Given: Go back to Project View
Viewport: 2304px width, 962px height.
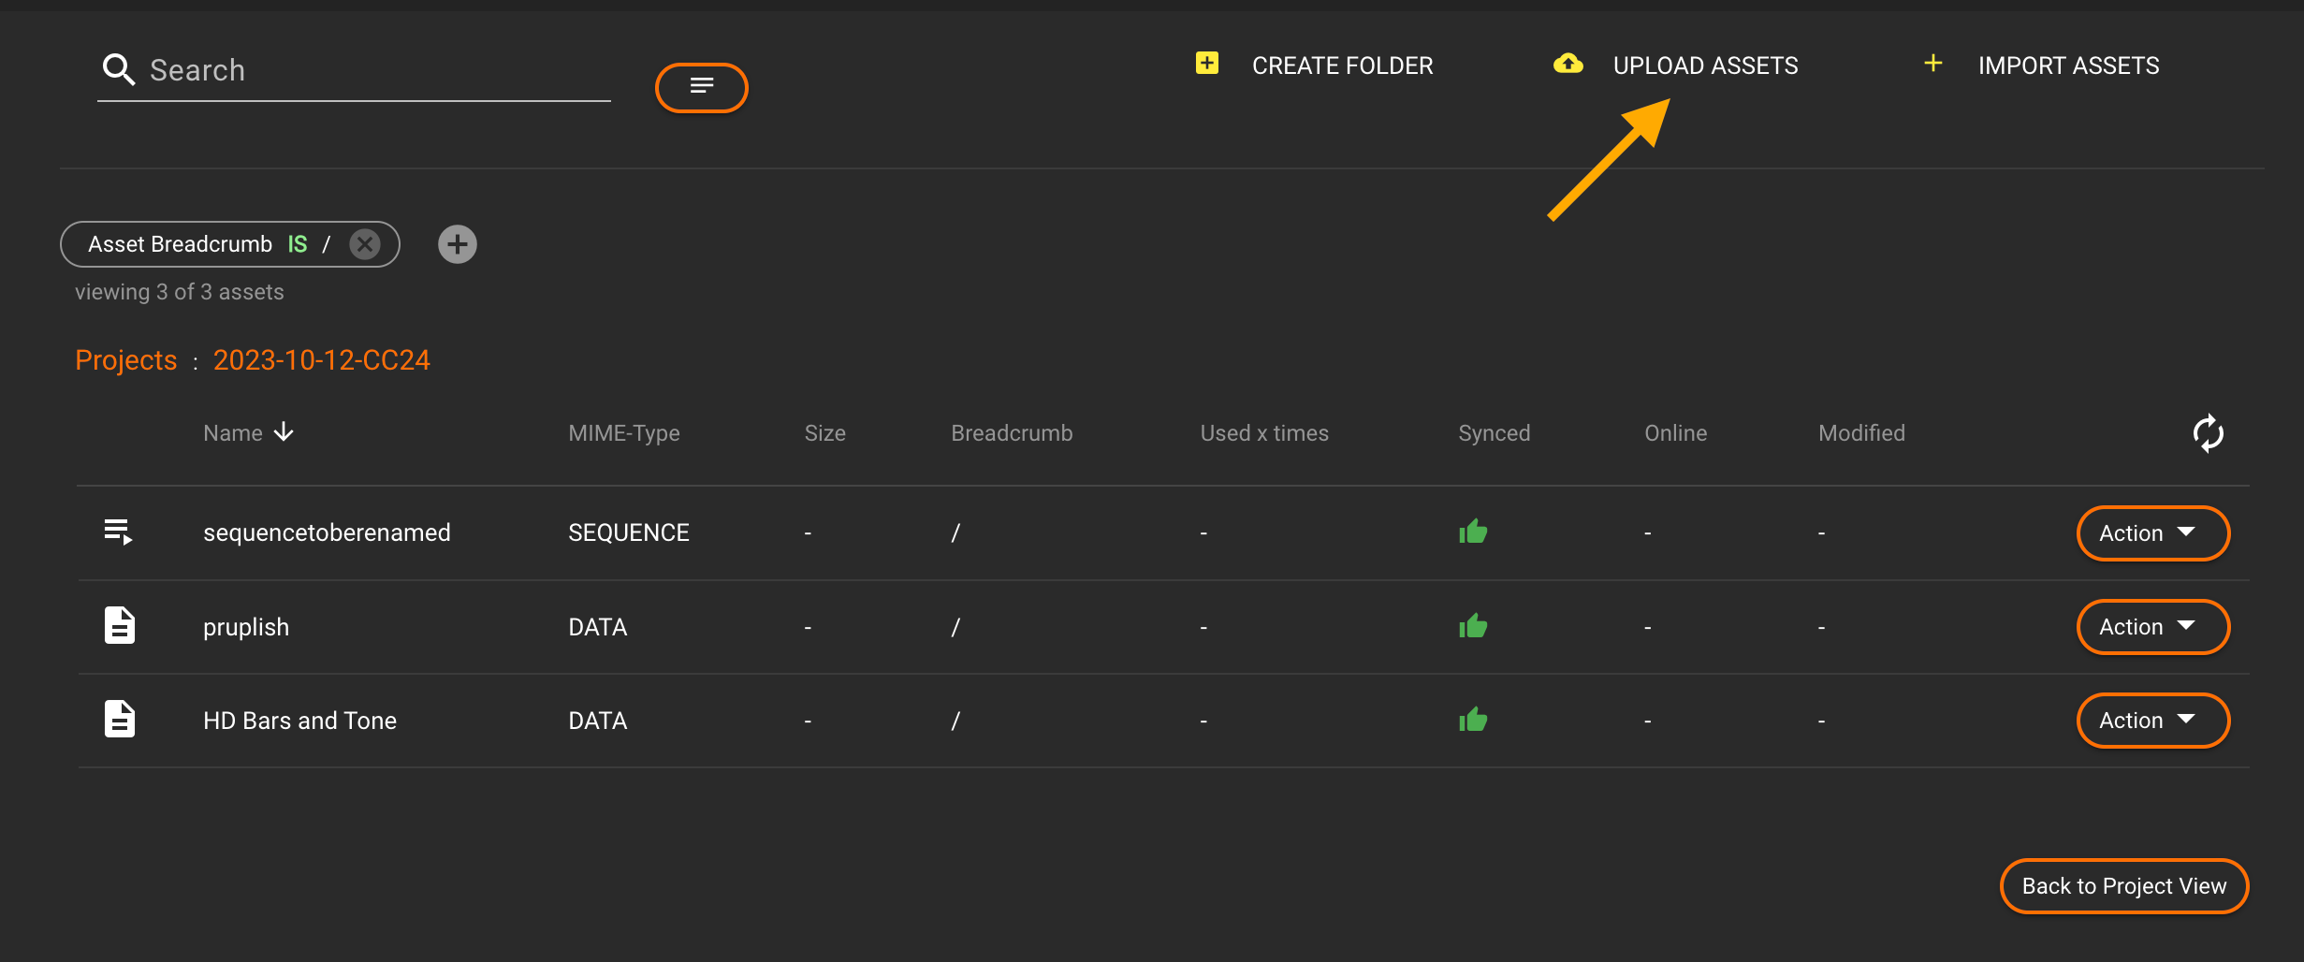Looking at the screenshot, I should [x=2123, y=886].
